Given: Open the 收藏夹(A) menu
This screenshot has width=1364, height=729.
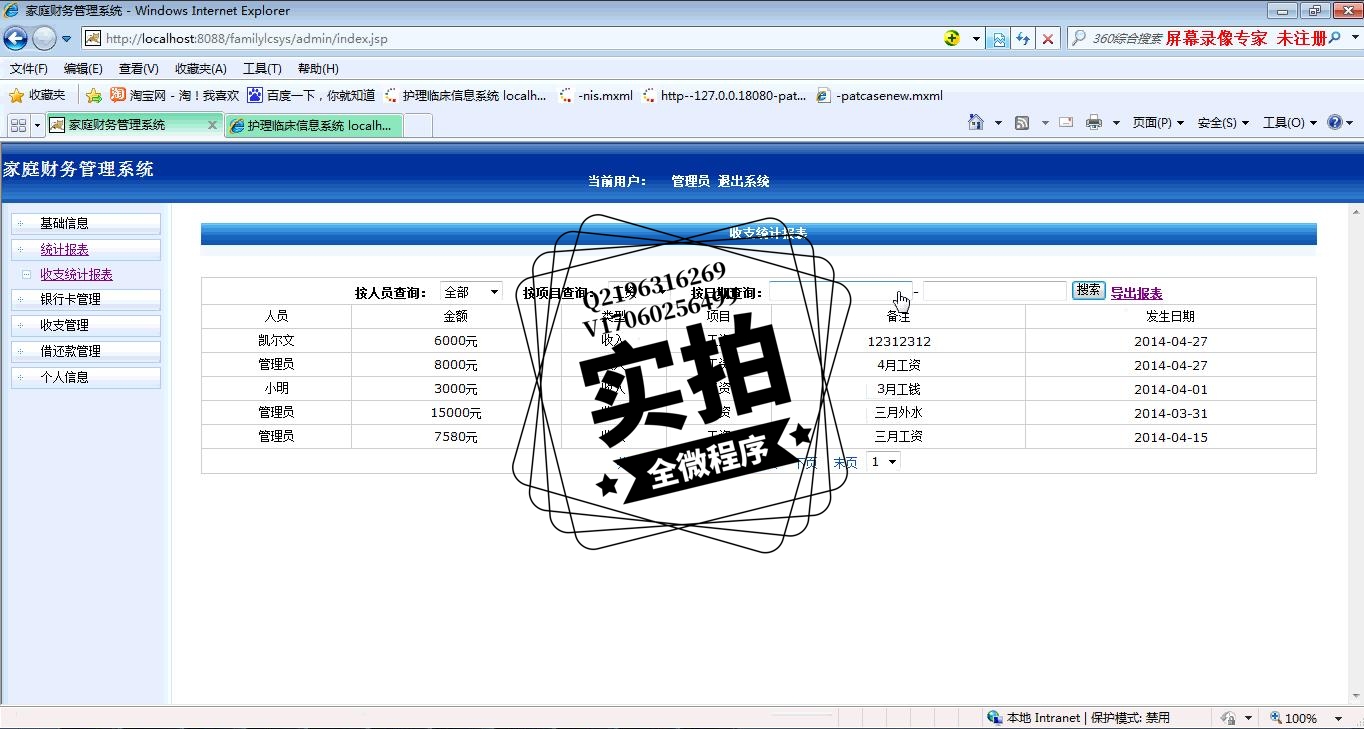Looking at the screenshot, I should (x=201, y=69).
